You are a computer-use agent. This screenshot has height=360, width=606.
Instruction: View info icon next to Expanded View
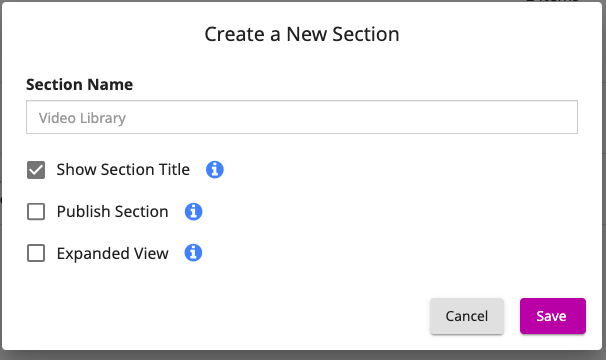193,253
